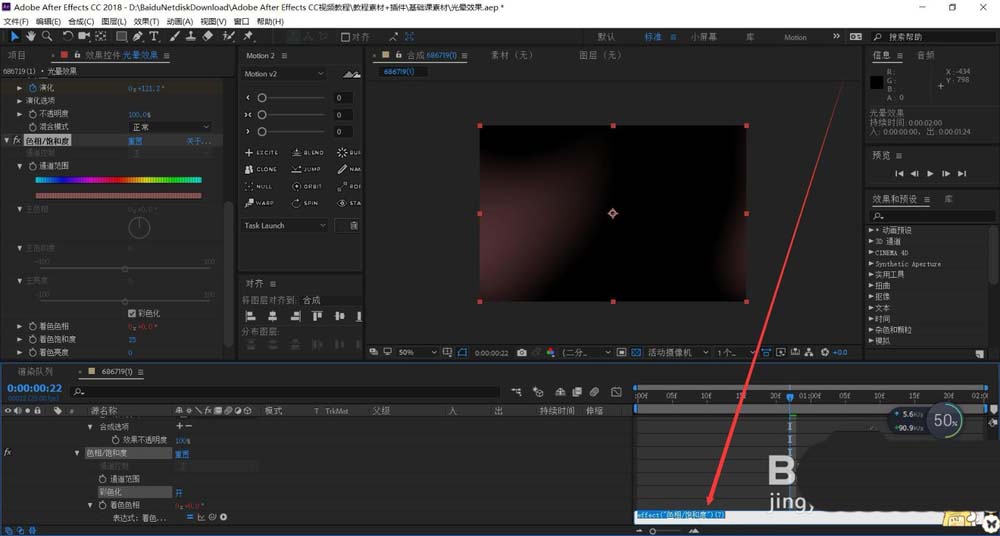
Task: Expand 动画预设 in effects and presets
Action: point(871,230)
